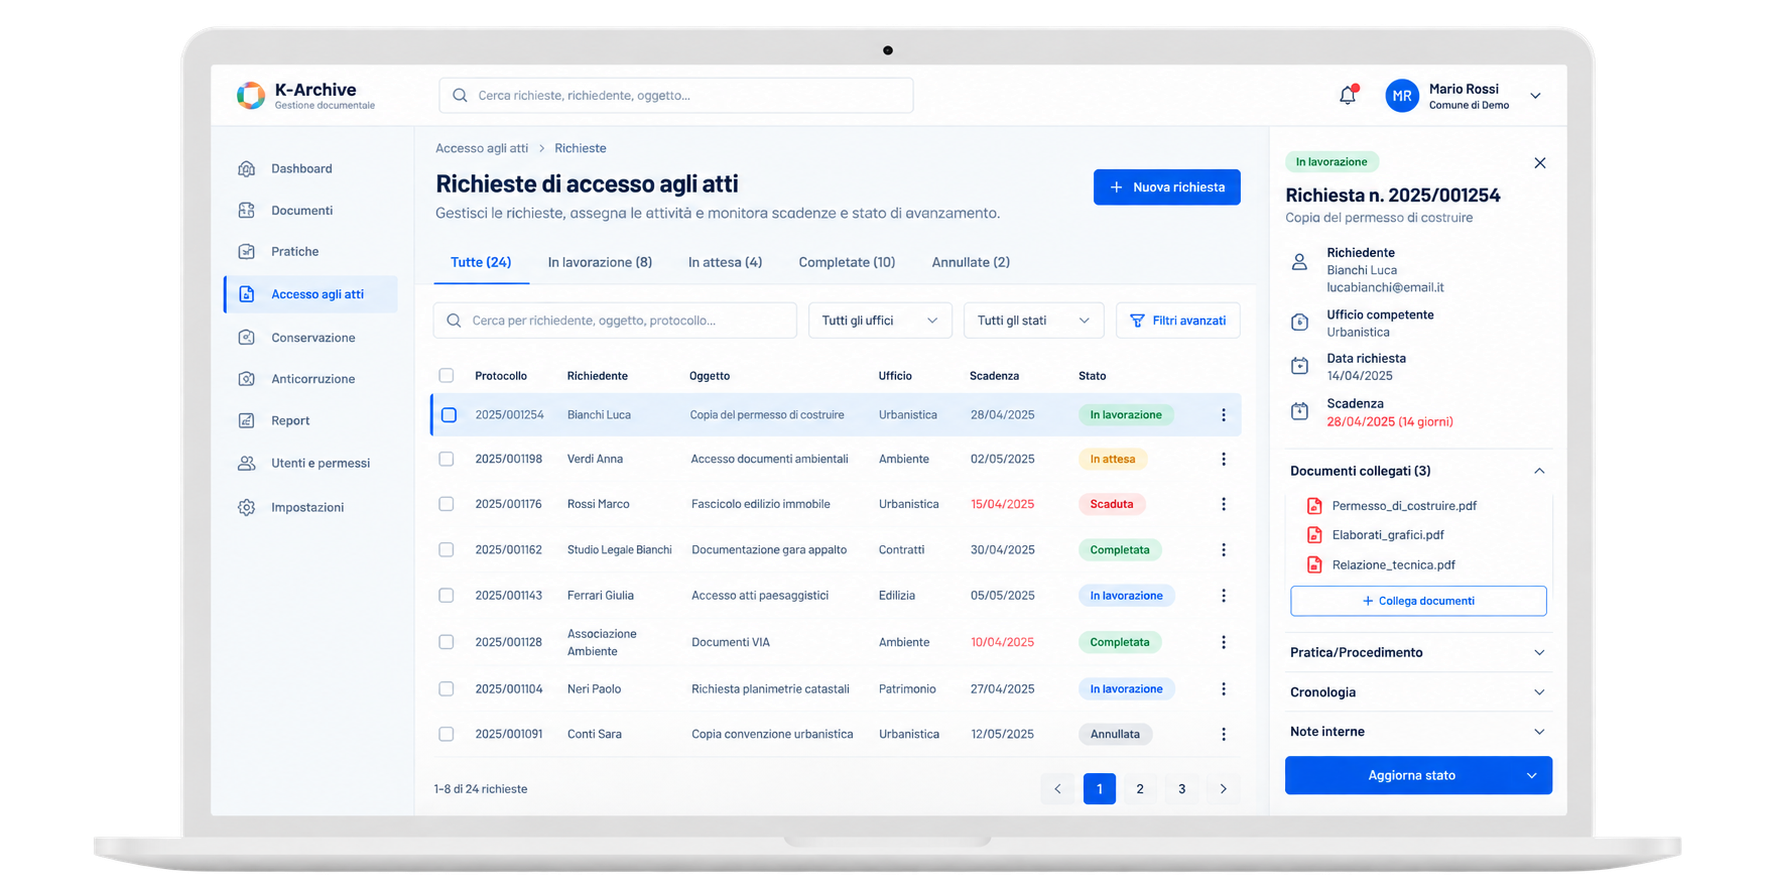Select the 2025/001176 request checkbox
Viewport: 1774px width, 887px height.
point(446,504)
